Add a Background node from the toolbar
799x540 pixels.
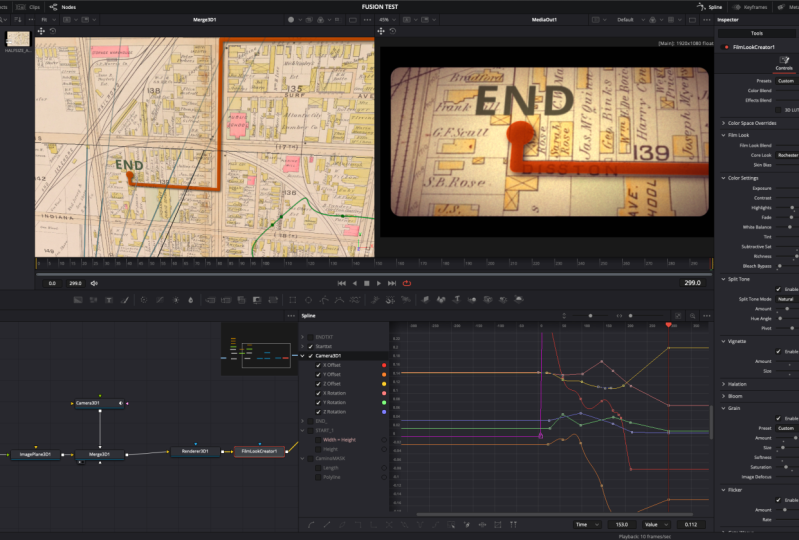[78, 300]
